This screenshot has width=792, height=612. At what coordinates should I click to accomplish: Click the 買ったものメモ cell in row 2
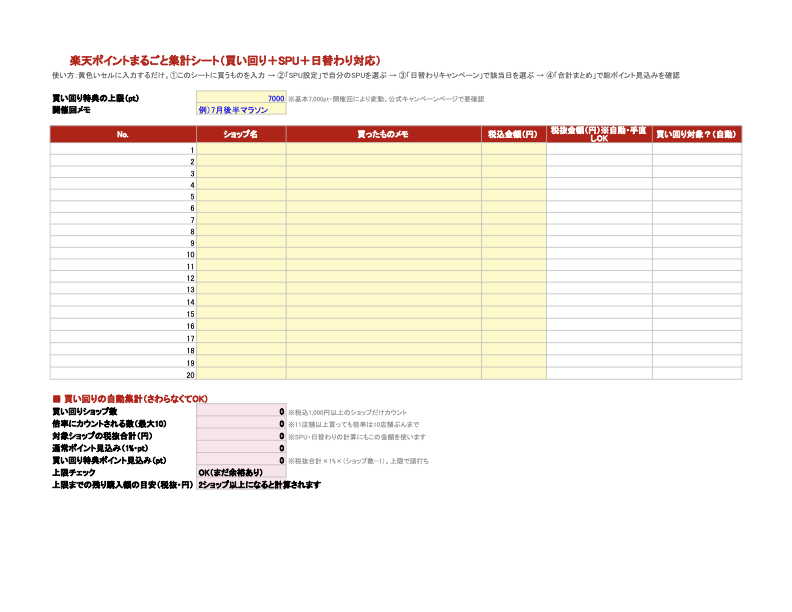pyautogui.click(x=384, y=161)
